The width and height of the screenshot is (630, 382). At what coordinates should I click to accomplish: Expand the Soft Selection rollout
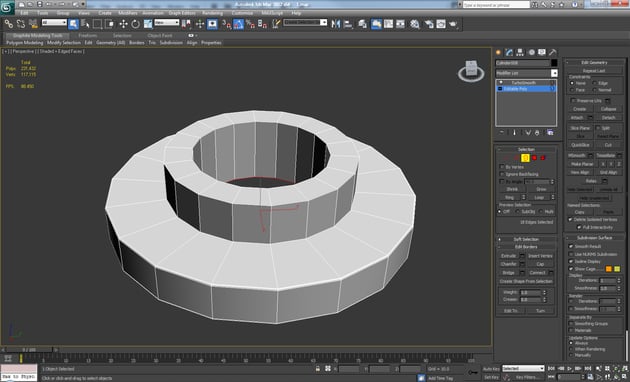coord(526,239)
